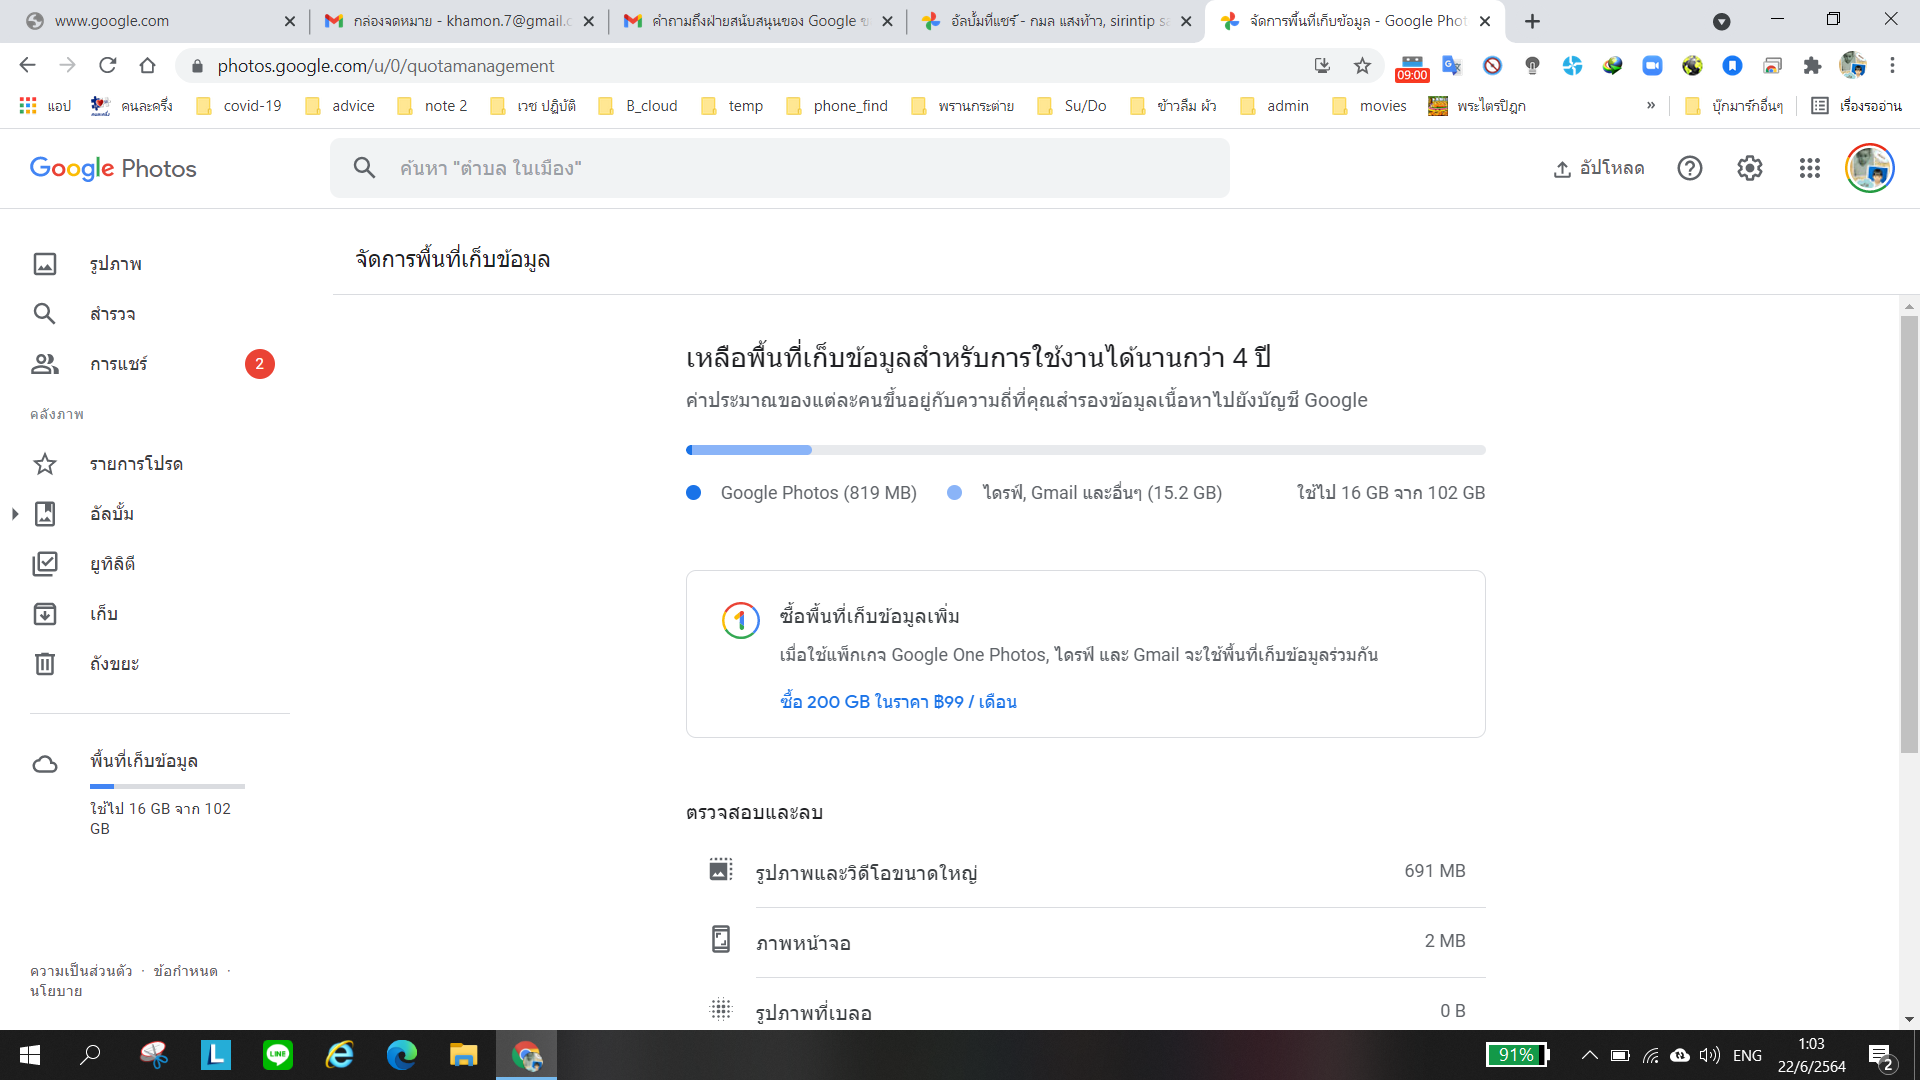The height and width of the screenshot is (1080, 1920).
Task: Click buy 200 GB for ฿99 link
Action: pyautogui.click(x=898, y=702)
